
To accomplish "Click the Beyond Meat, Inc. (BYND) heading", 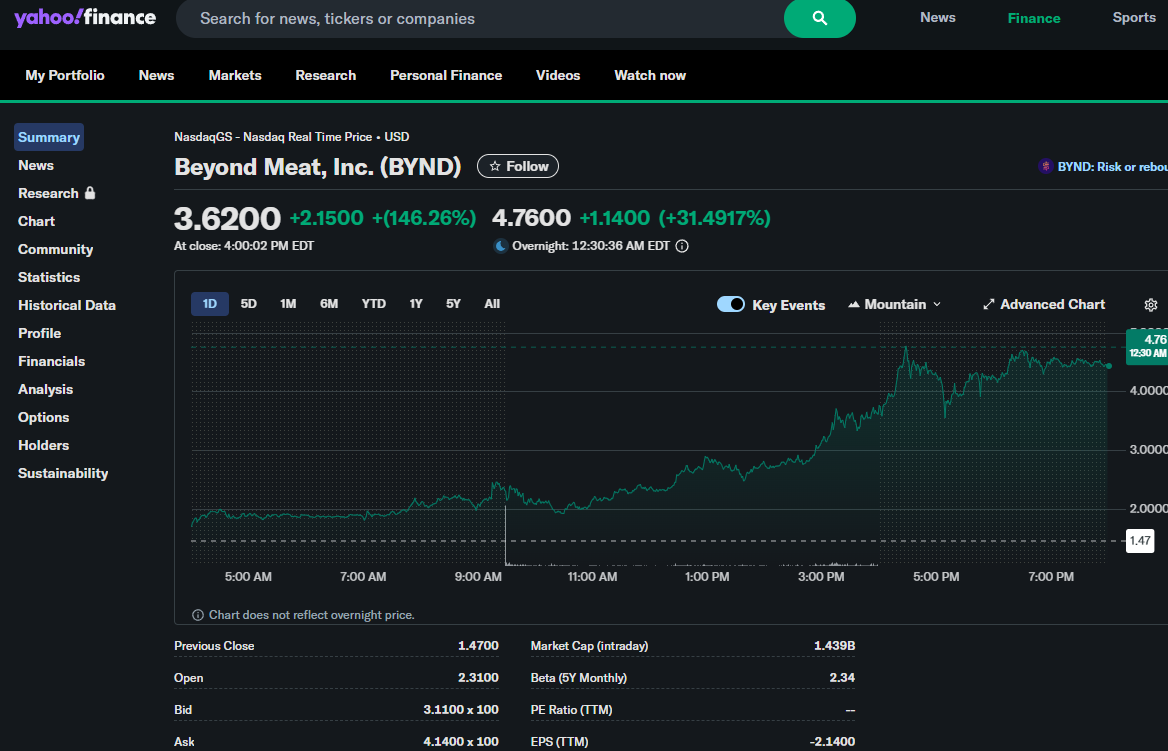I will [x=317, y=167].
